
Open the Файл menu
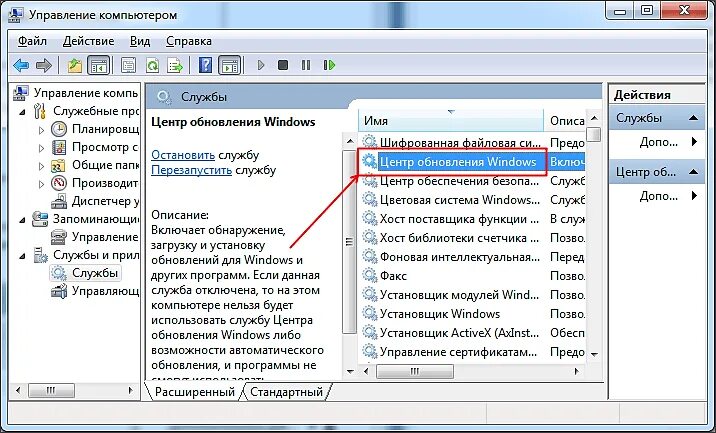pyautogui.click(x=32, y=41)
